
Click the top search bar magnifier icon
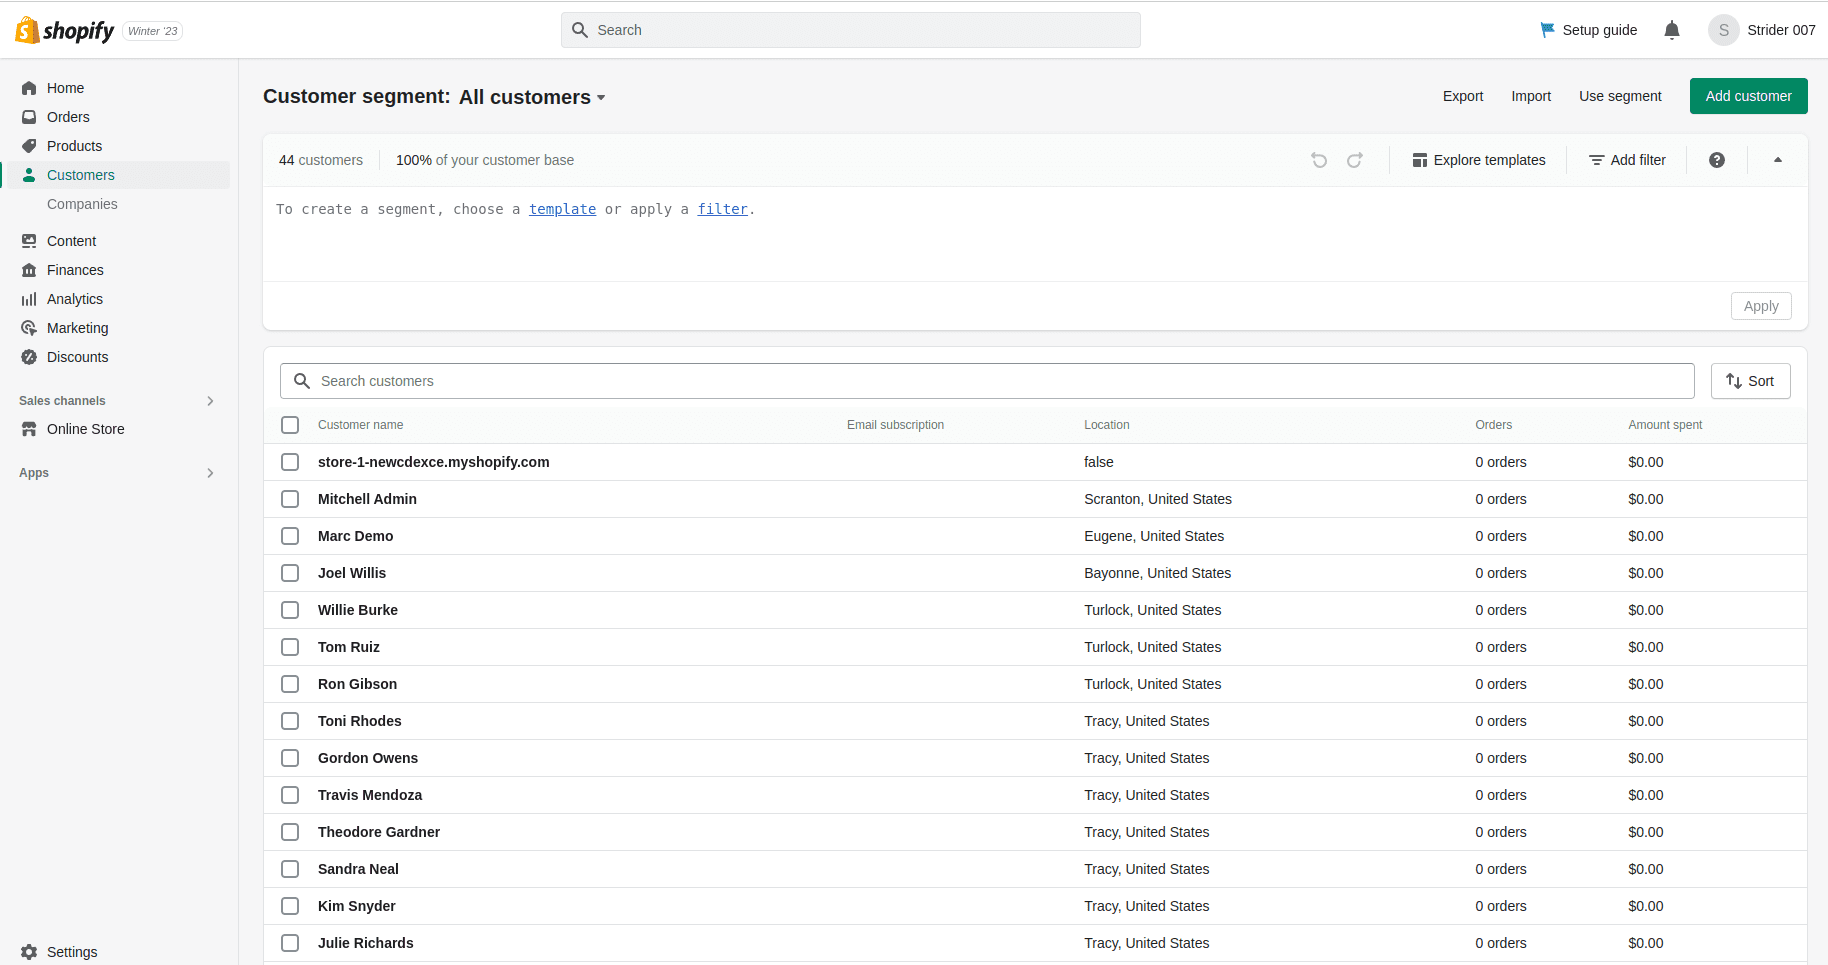click(x=580, y=30)
